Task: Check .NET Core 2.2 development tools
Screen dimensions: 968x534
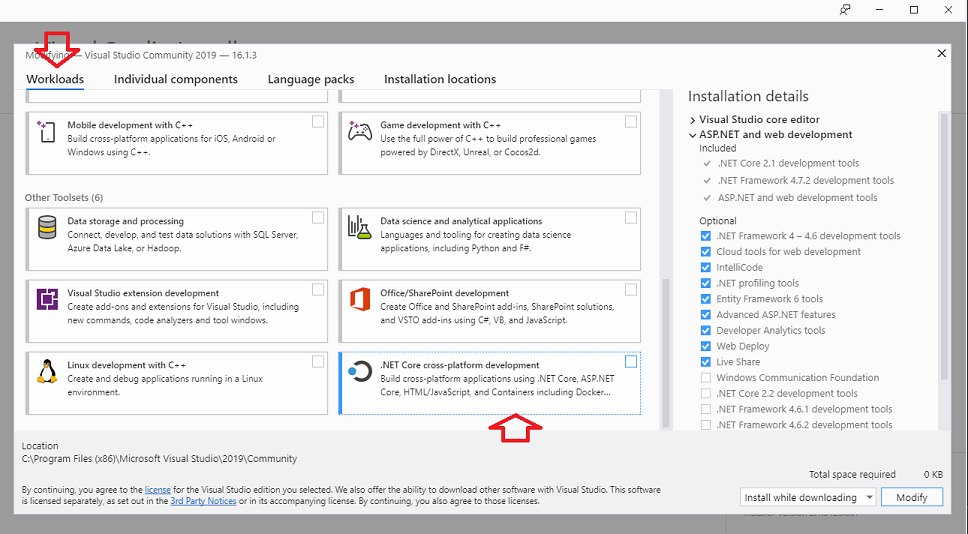Action: point(706,393)
